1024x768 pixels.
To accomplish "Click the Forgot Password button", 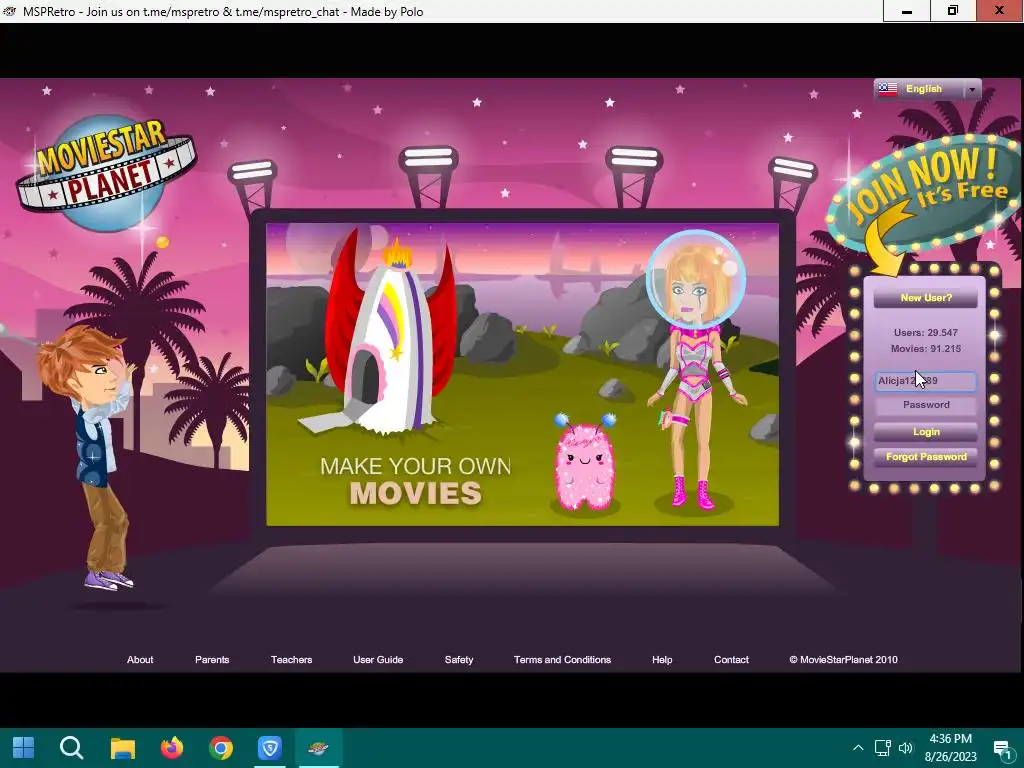I will coord(925,456).
